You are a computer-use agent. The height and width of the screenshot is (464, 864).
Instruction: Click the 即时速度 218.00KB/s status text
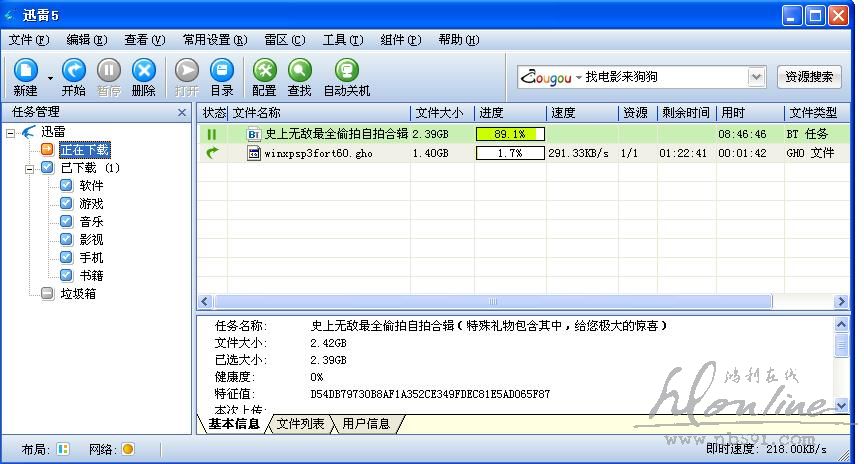[x=766, y=449]
